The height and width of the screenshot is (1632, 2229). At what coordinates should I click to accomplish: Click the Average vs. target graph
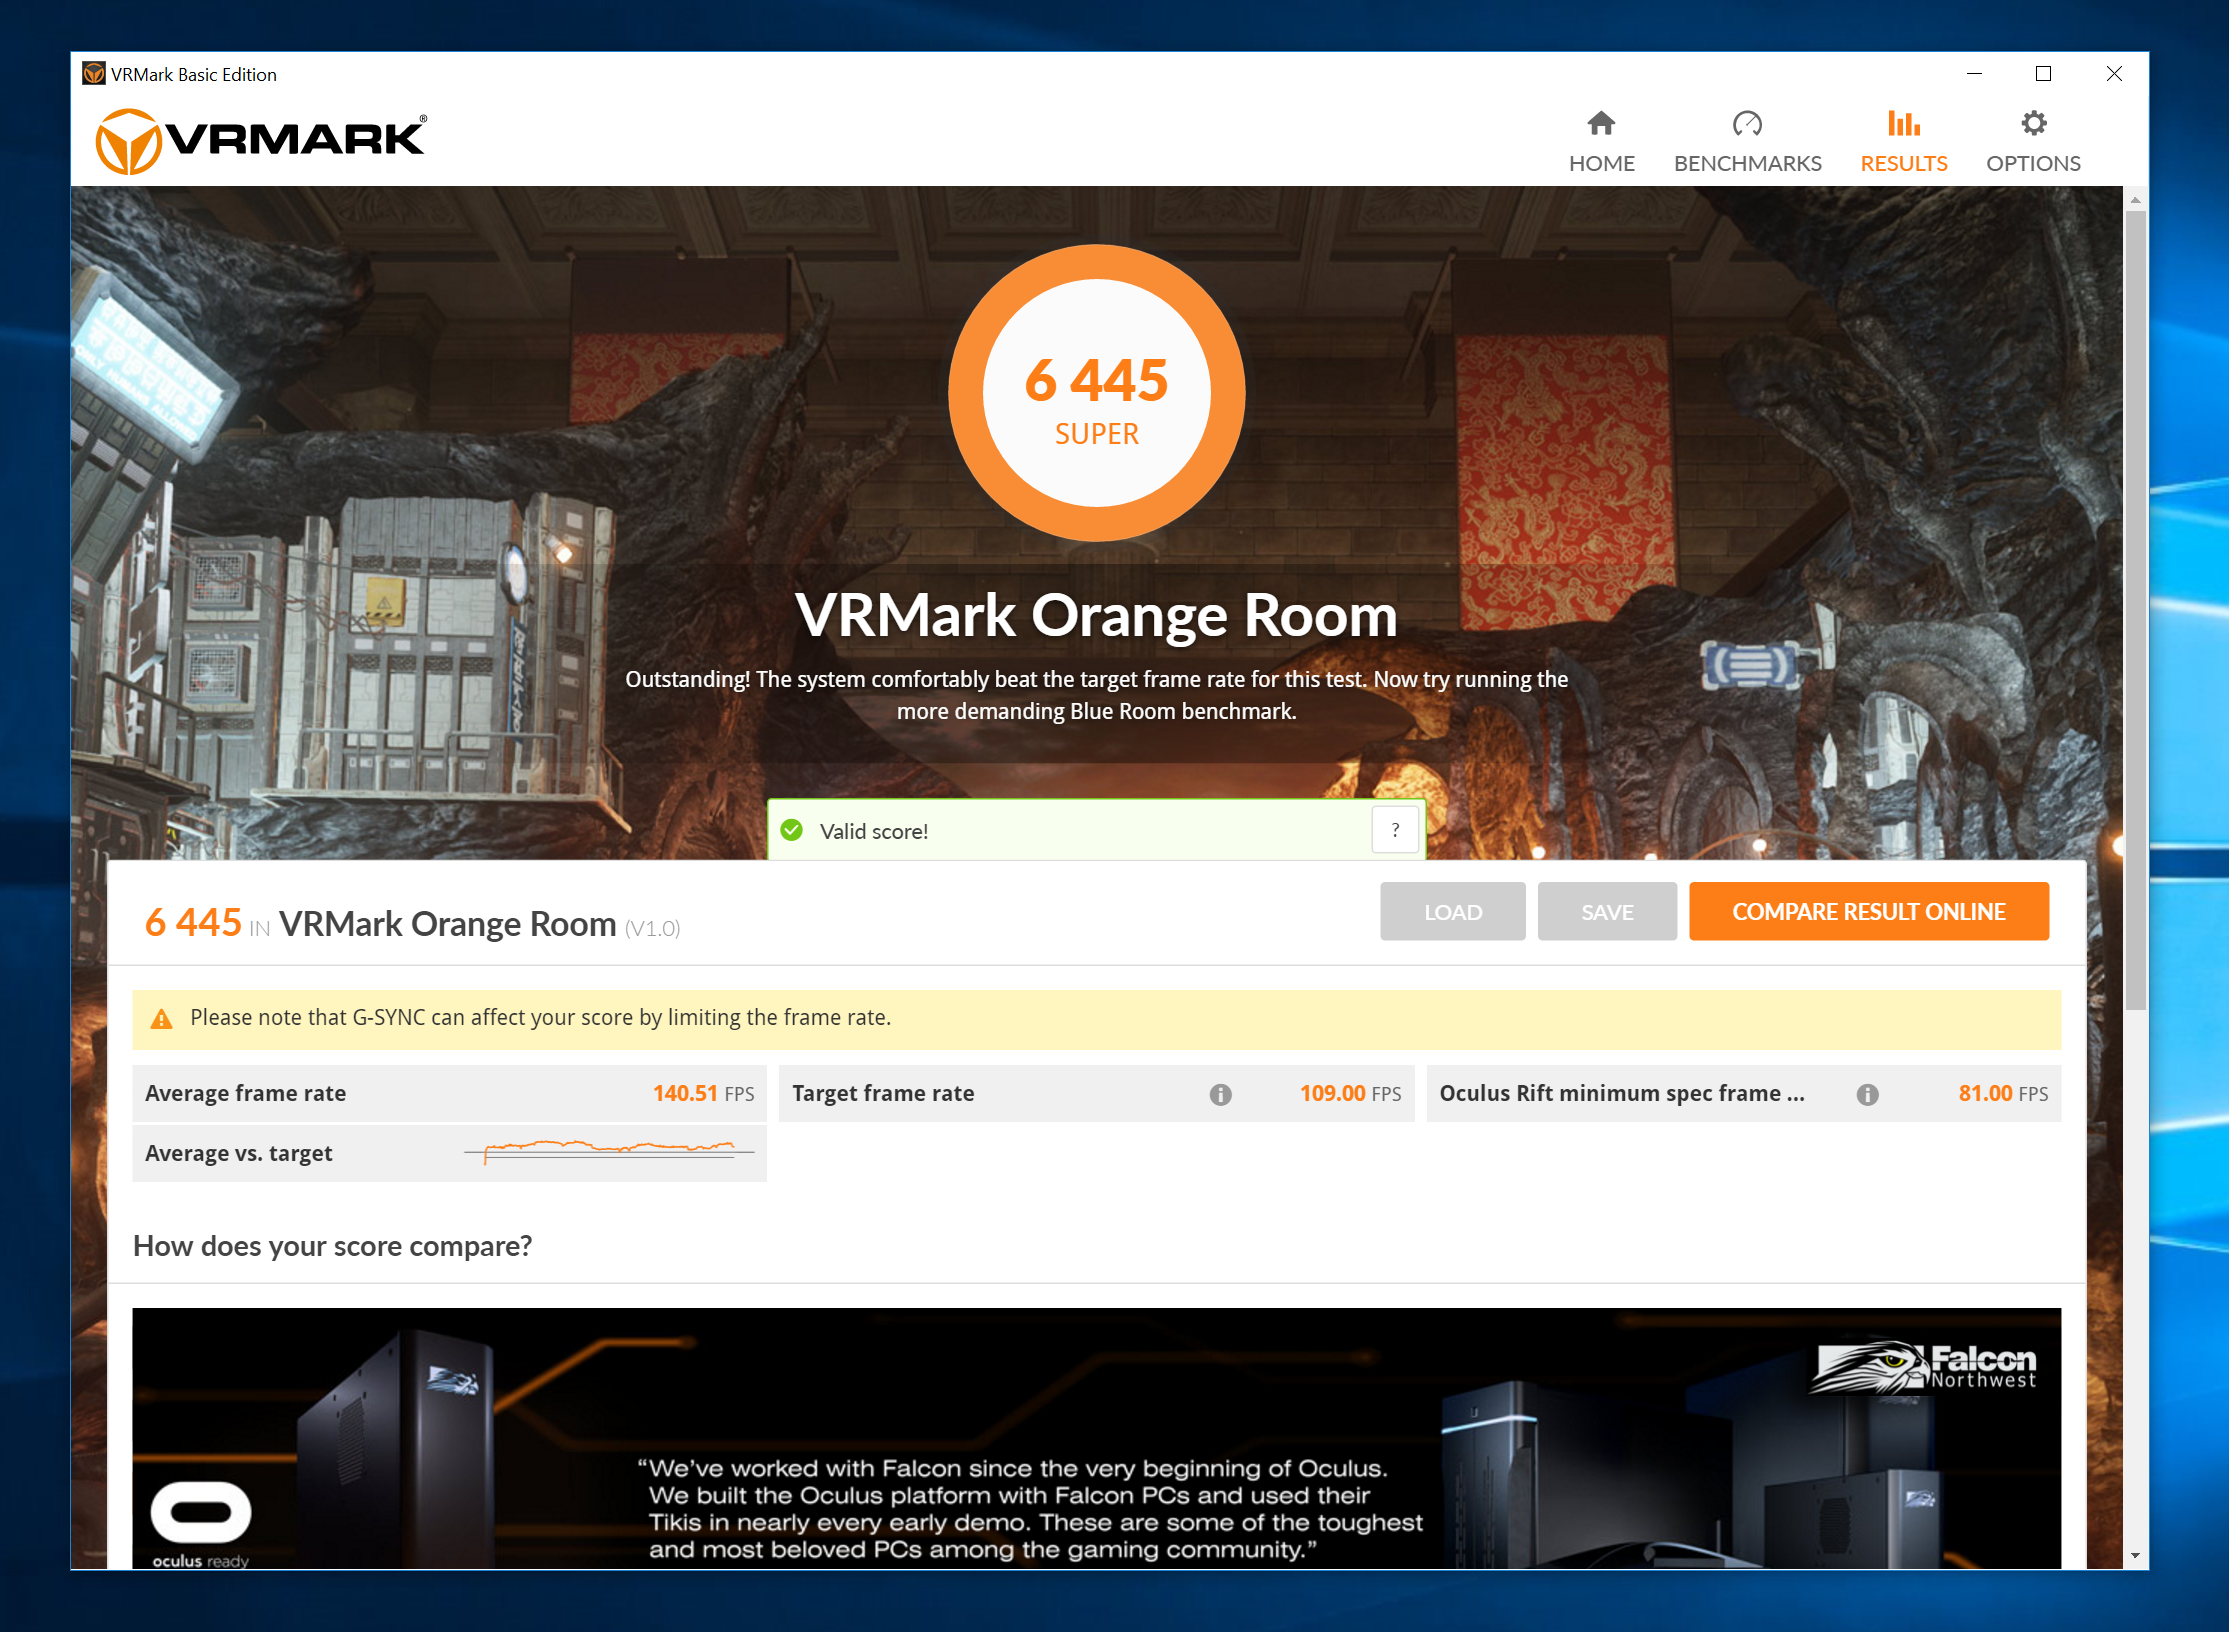point(609,1151)
